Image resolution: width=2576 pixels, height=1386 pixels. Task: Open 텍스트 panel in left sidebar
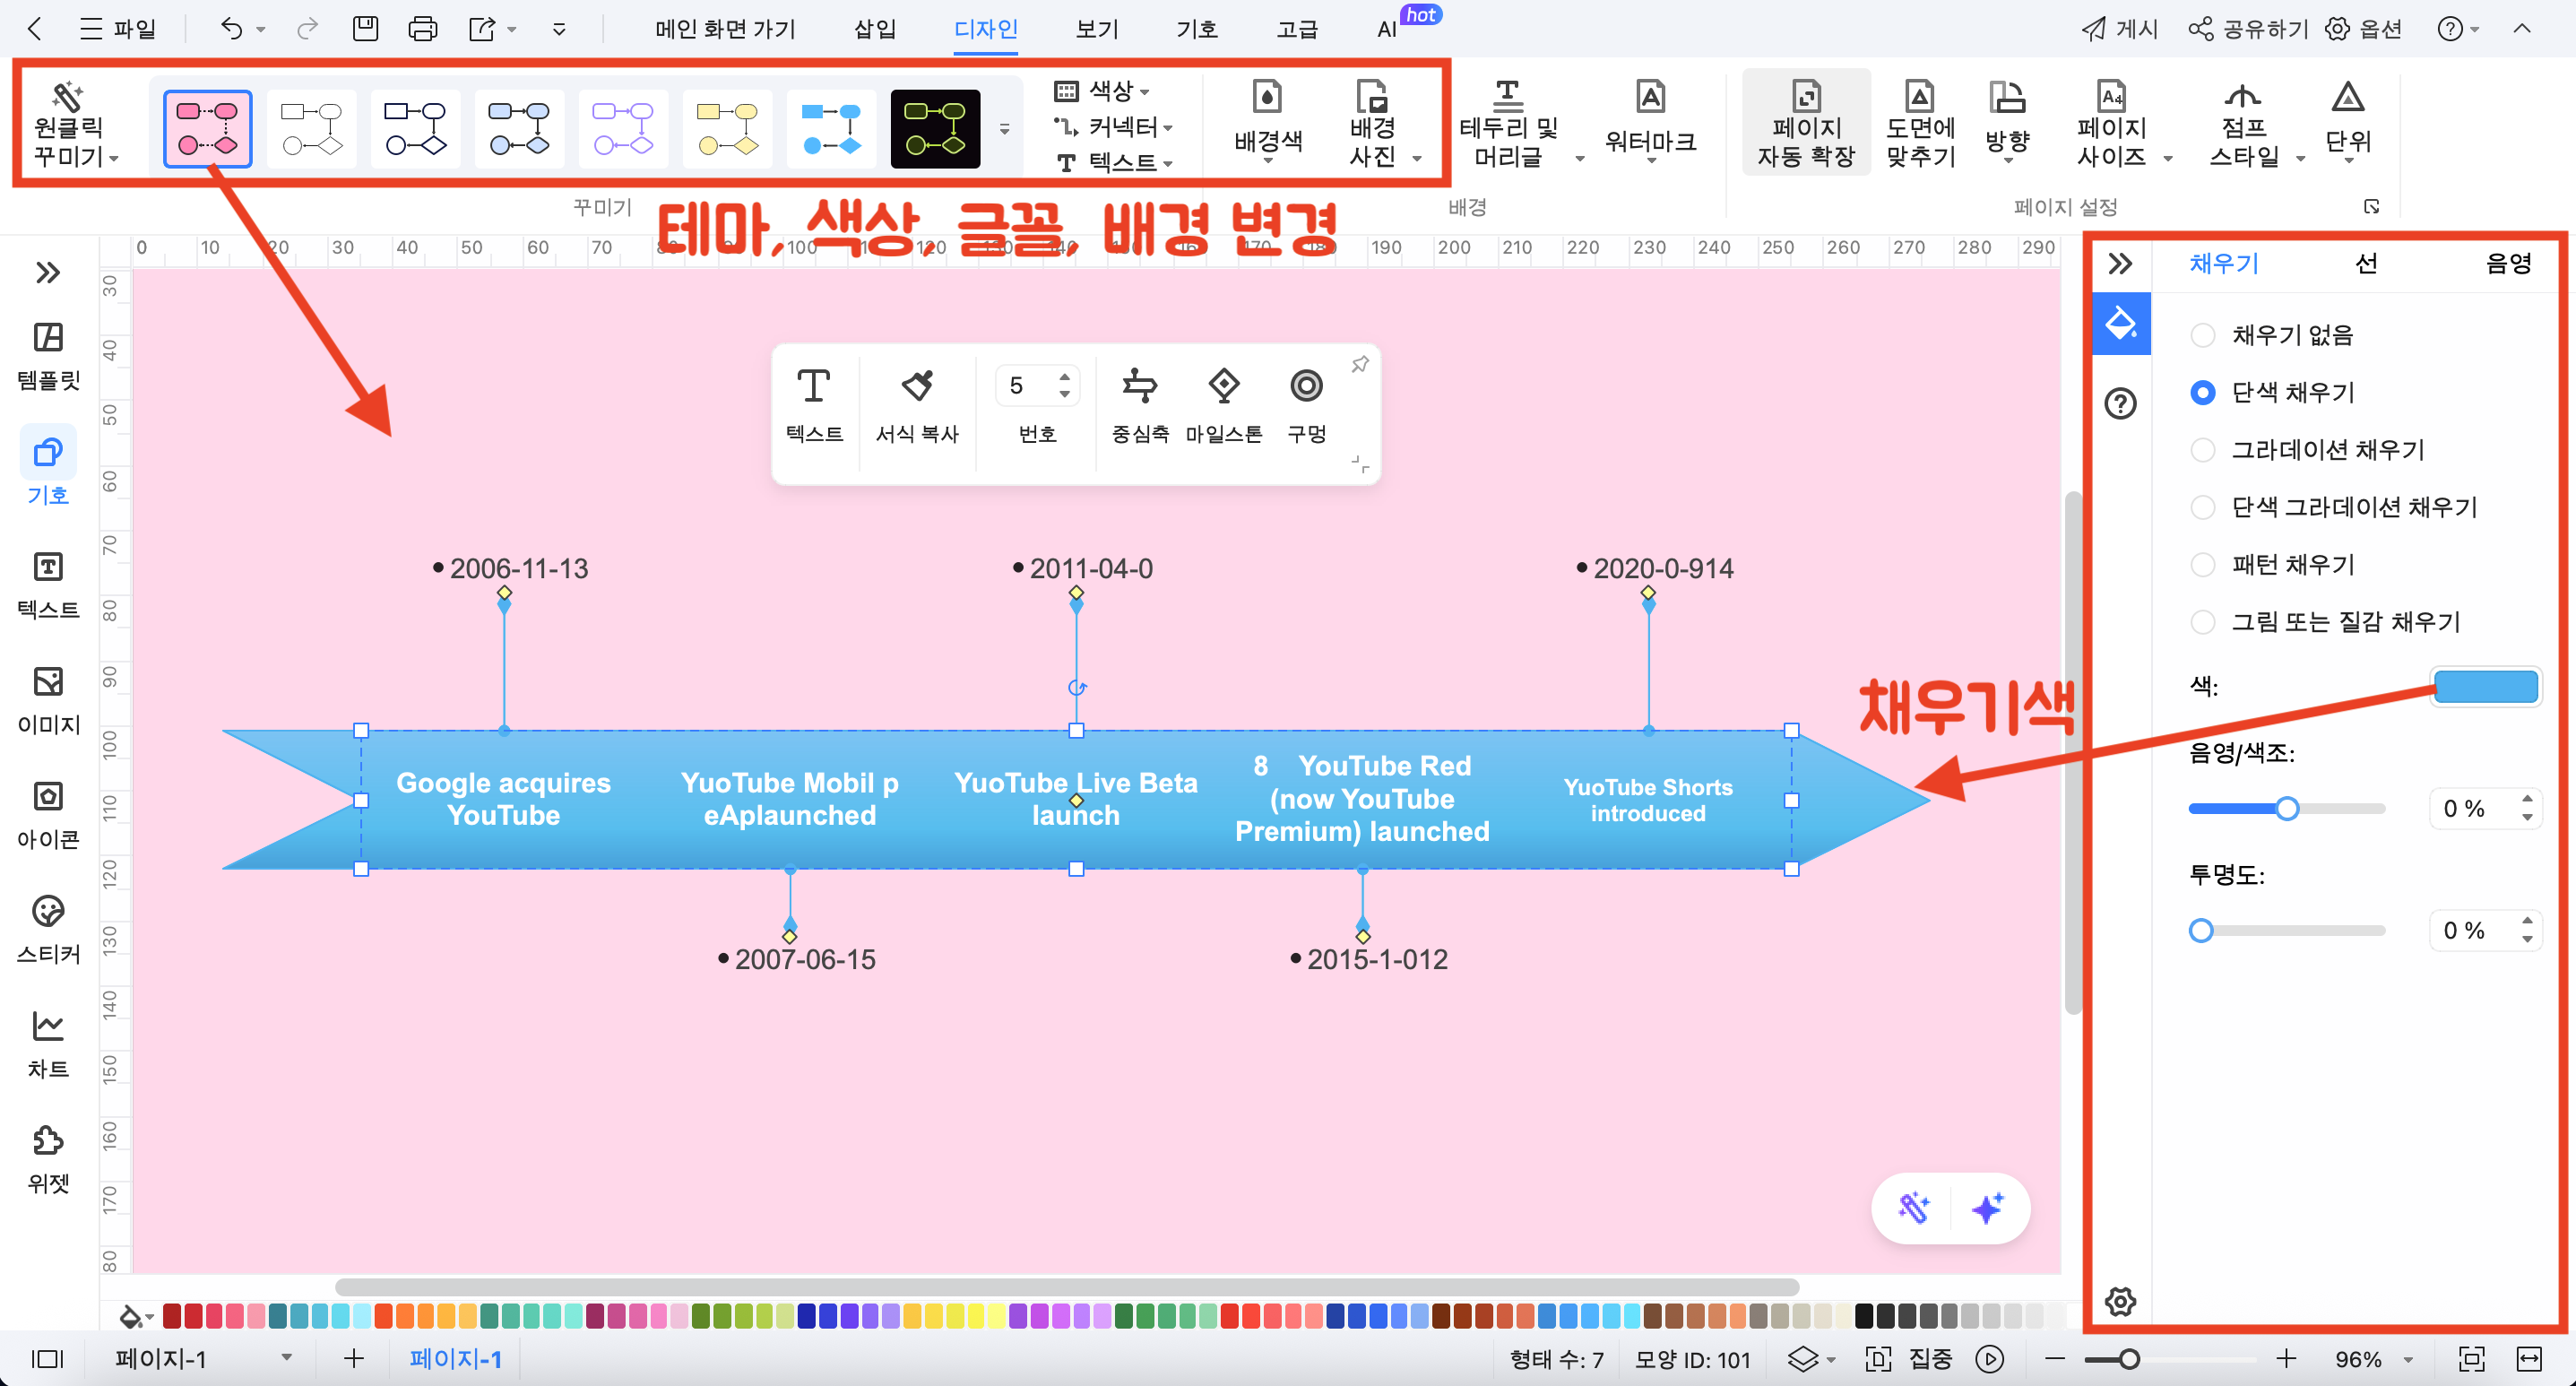coord(48,586)
